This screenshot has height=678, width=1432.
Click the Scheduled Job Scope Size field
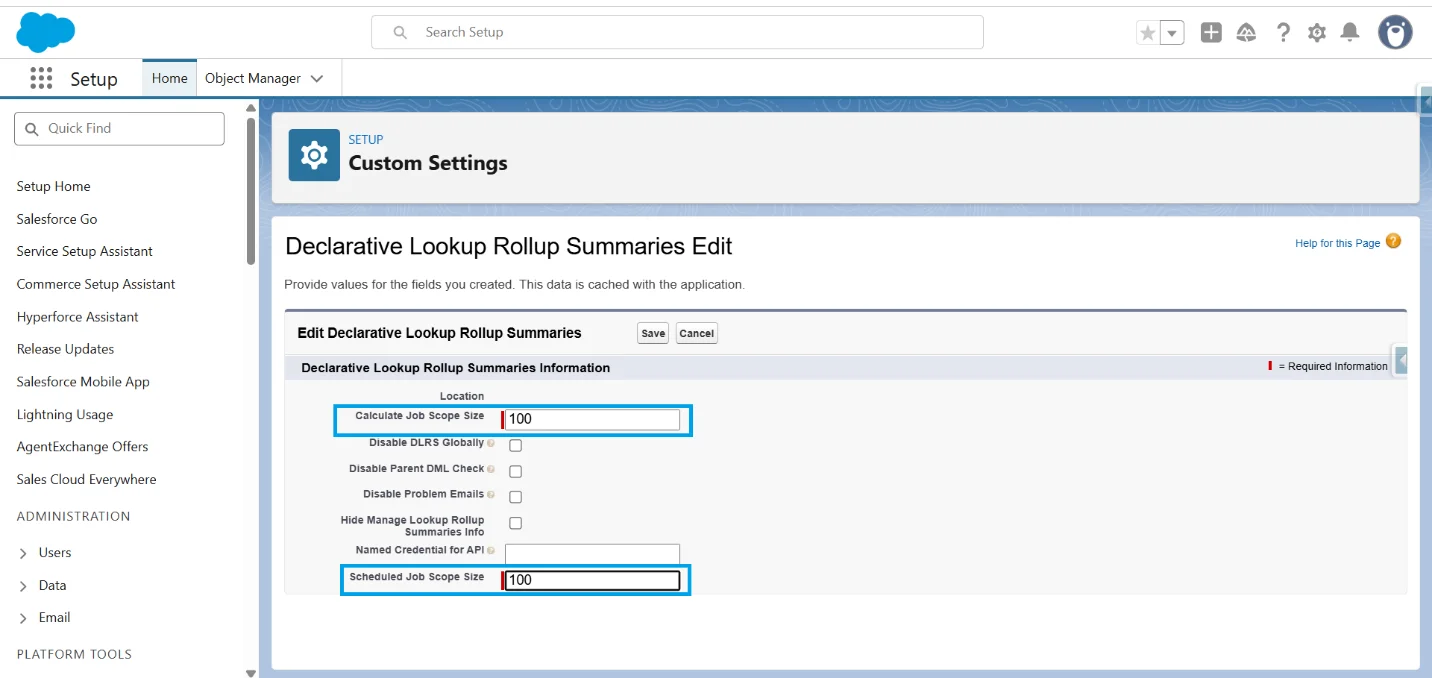pos(592,580)
